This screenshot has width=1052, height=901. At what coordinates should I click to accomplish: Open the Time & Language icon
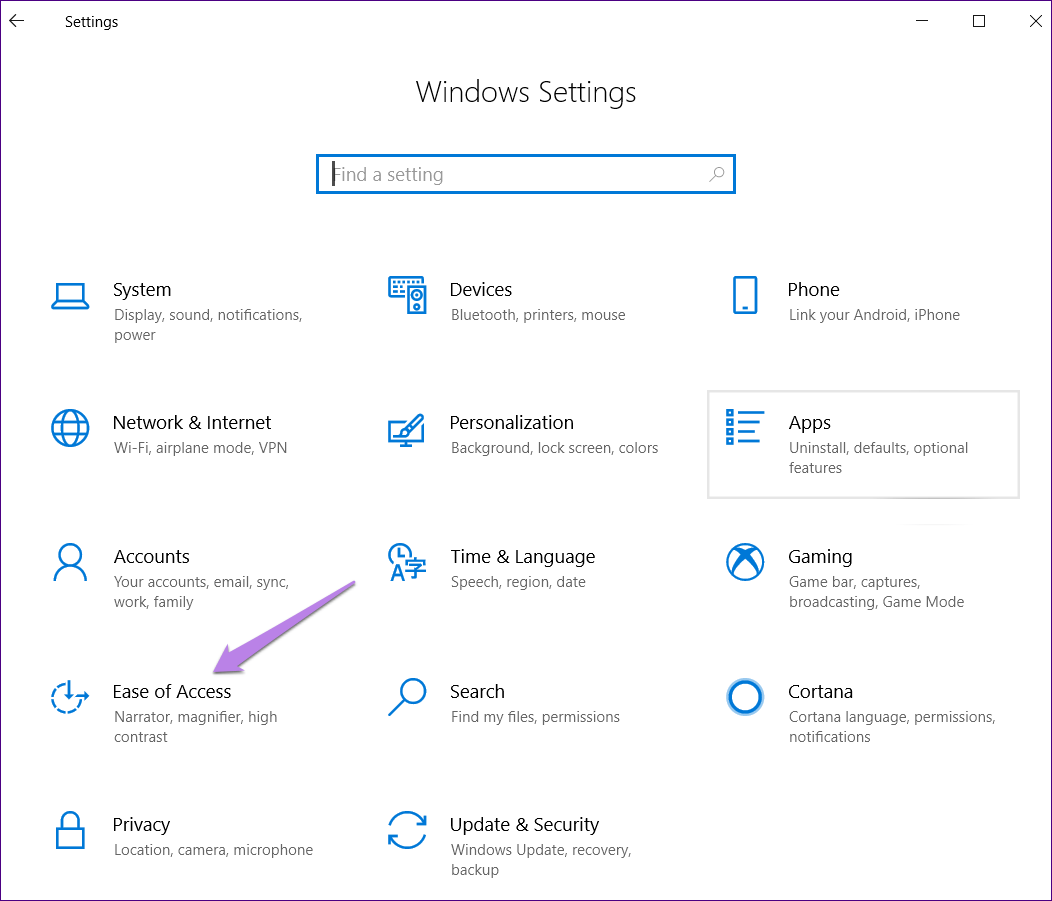coord(407,562)
